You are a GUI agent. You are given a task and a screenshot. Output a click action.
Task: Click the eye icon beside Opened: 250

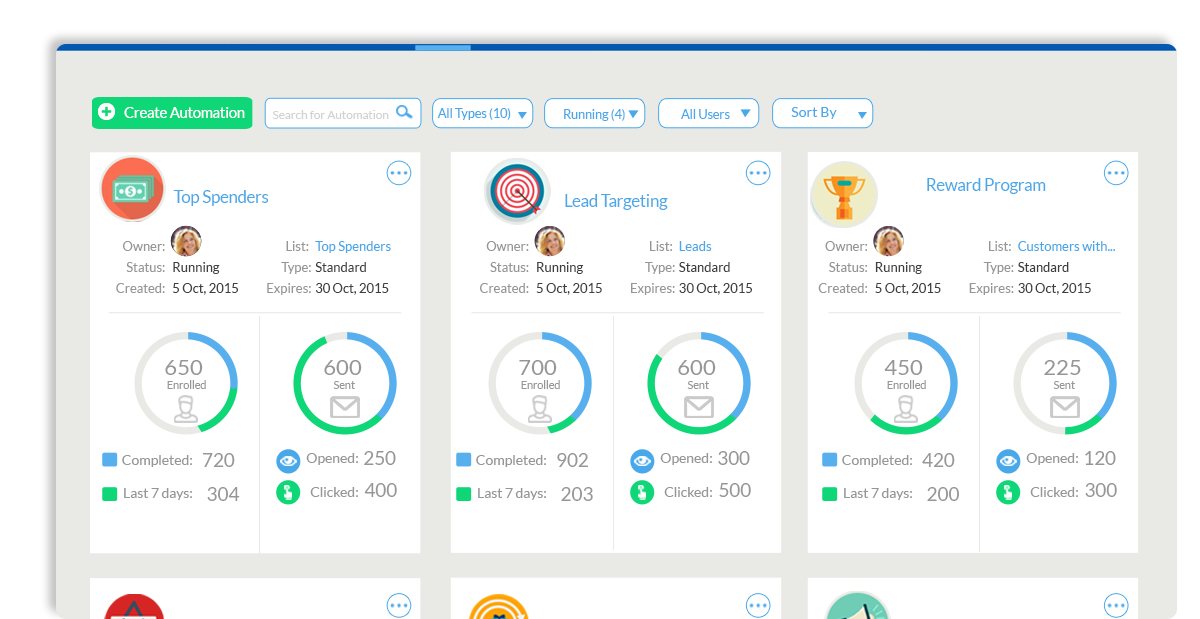[x=288, y=461]
